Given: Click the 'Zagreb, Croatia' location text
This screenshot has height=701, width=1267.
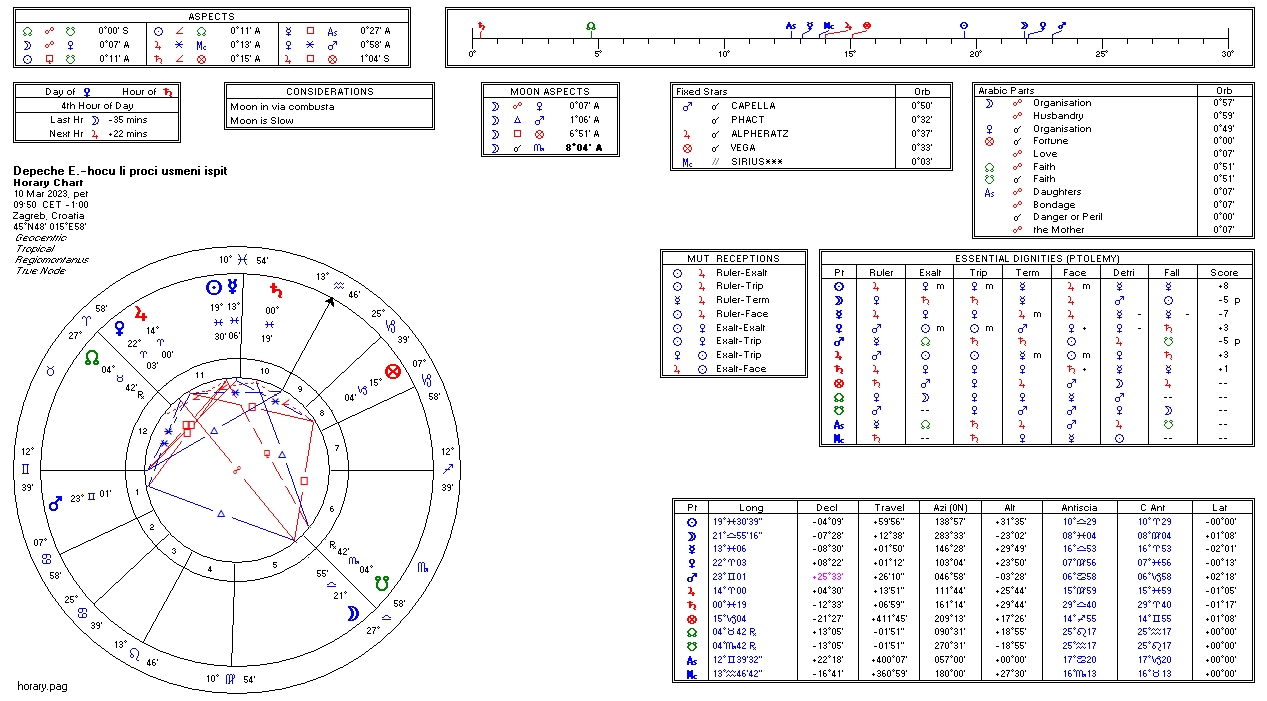Looking at the screenshot, I should tap(48, 215).
